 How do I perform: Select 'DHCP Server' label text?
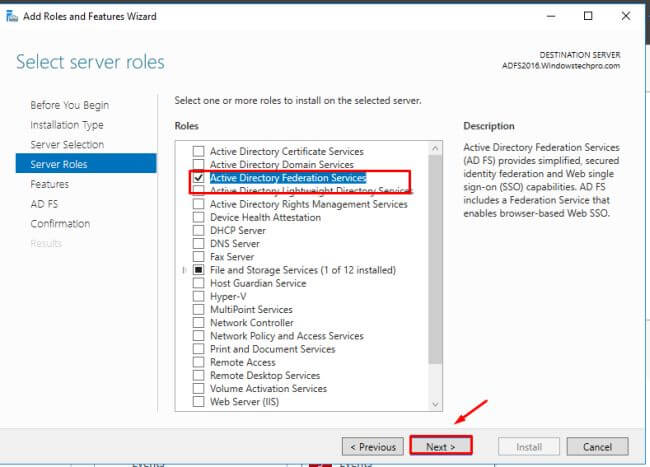(x=238, y=230)
